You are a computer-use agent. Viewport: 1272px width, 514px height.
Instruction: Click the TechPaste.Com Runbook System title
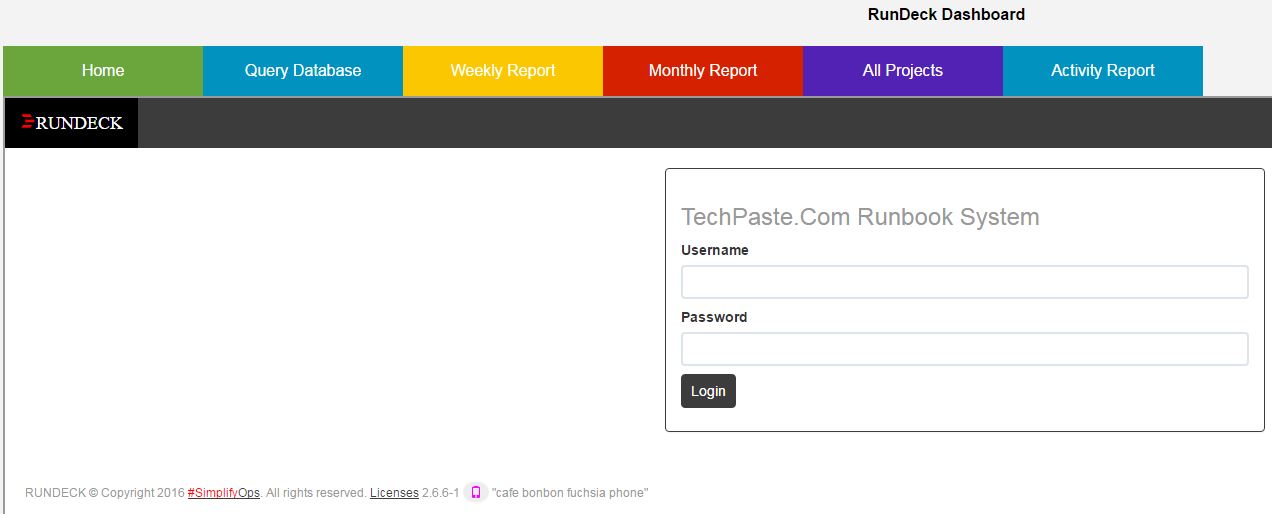tap(860, 217)
